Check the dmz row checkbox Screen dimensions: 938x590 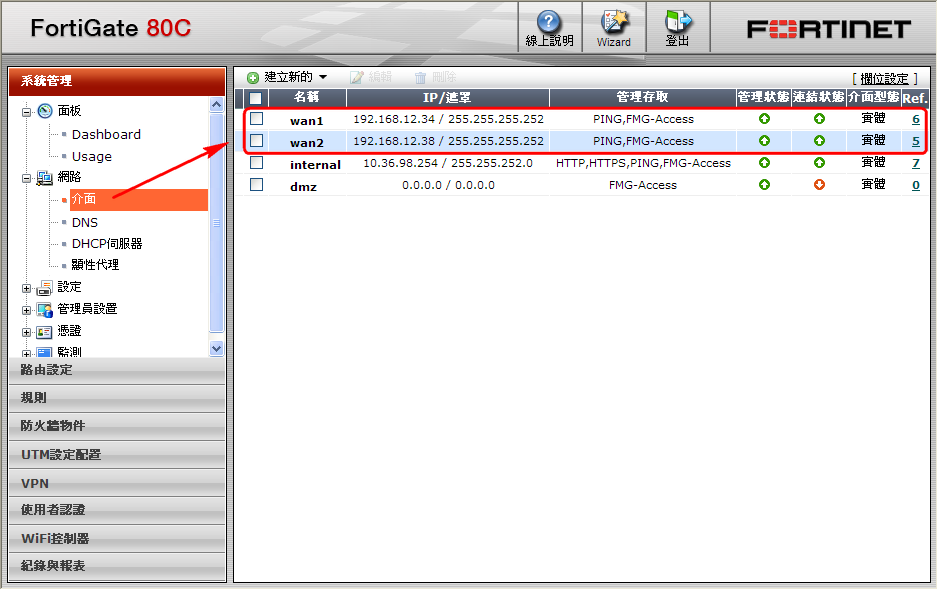(257, 184)
